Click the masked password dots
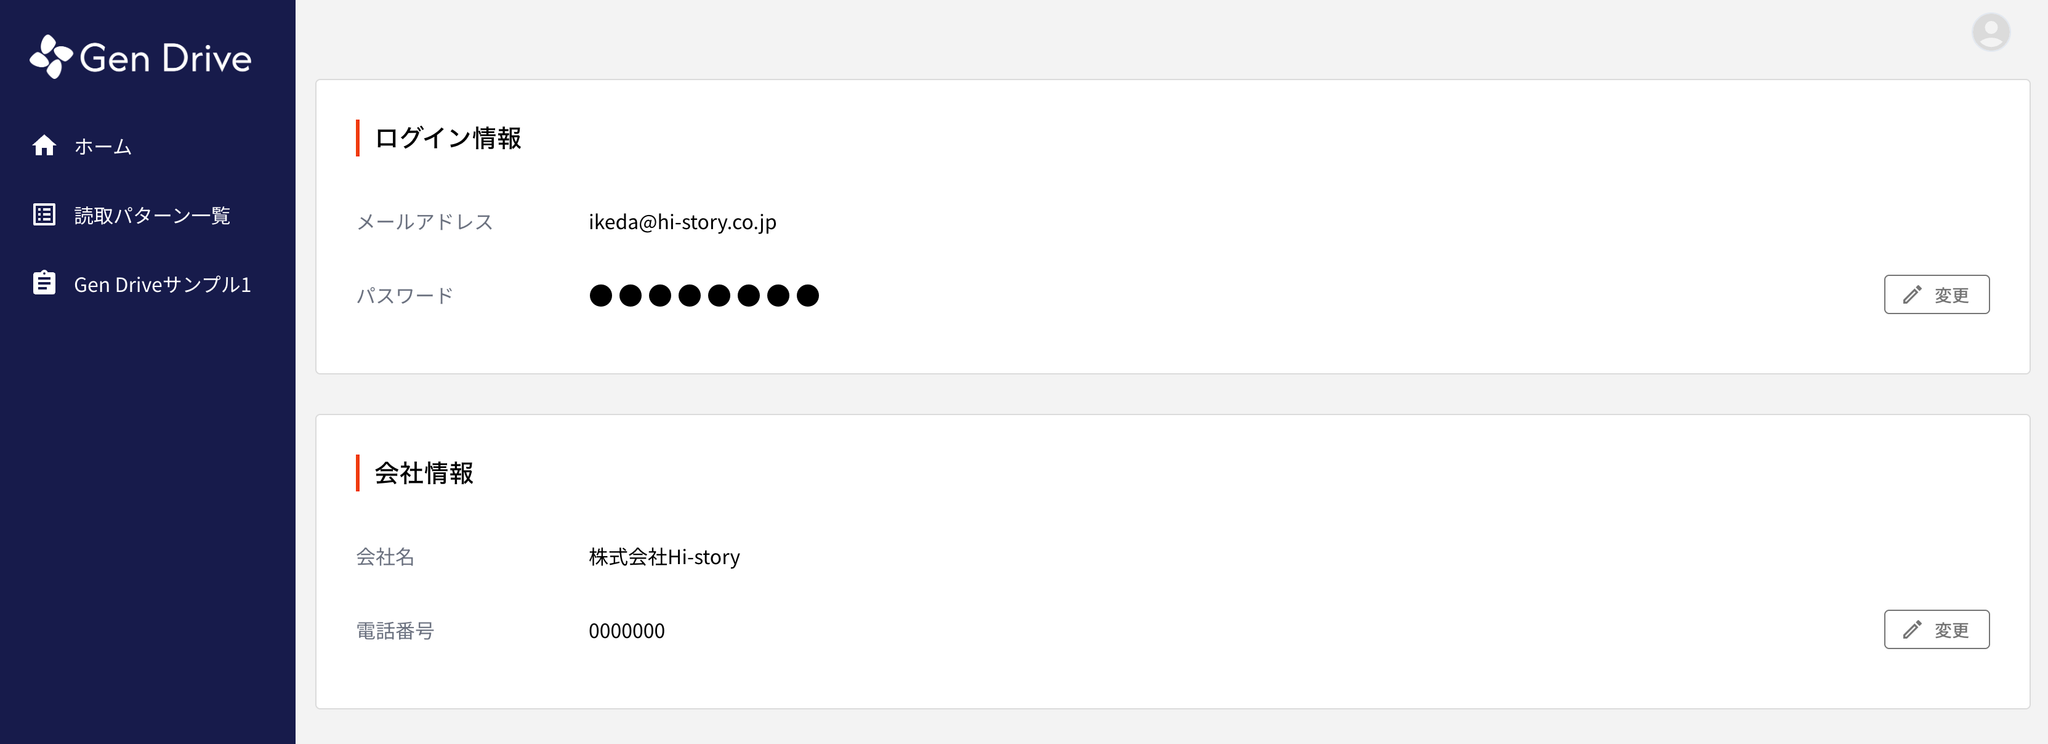 click(704, 296)
